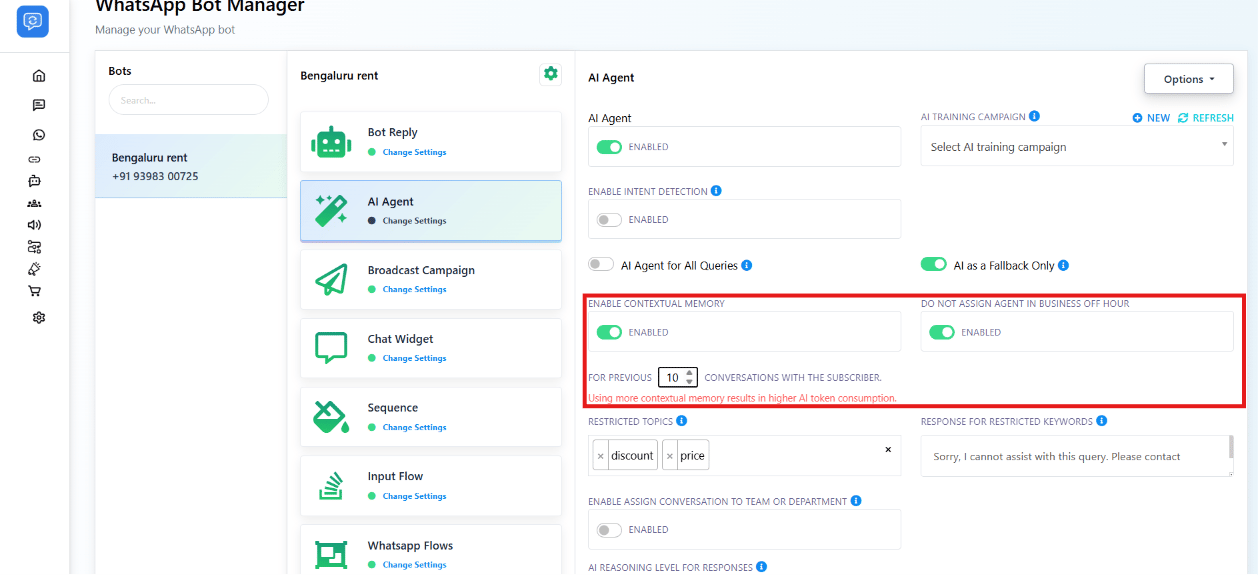This screenshot has height=575, width=1258.
Task: Open the bot icon in the sidebar
Action: 35,181
